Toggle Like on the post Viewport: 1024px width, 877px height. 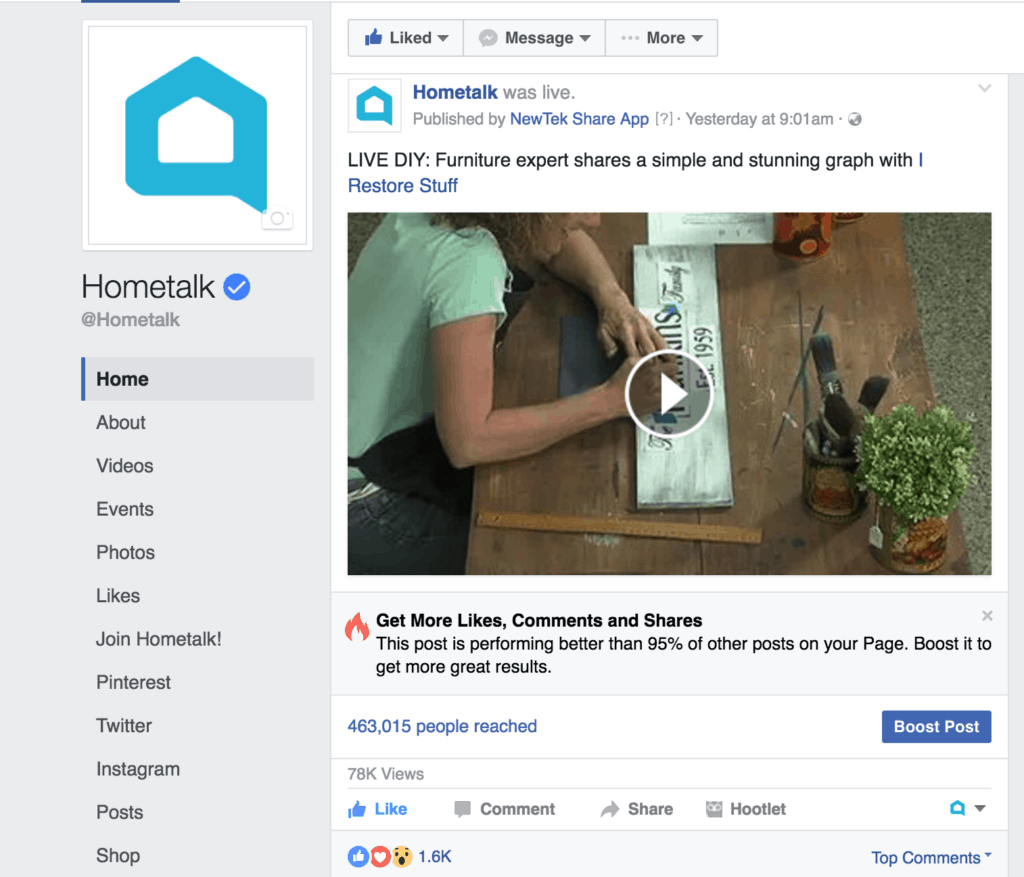(x=377, y=809)
